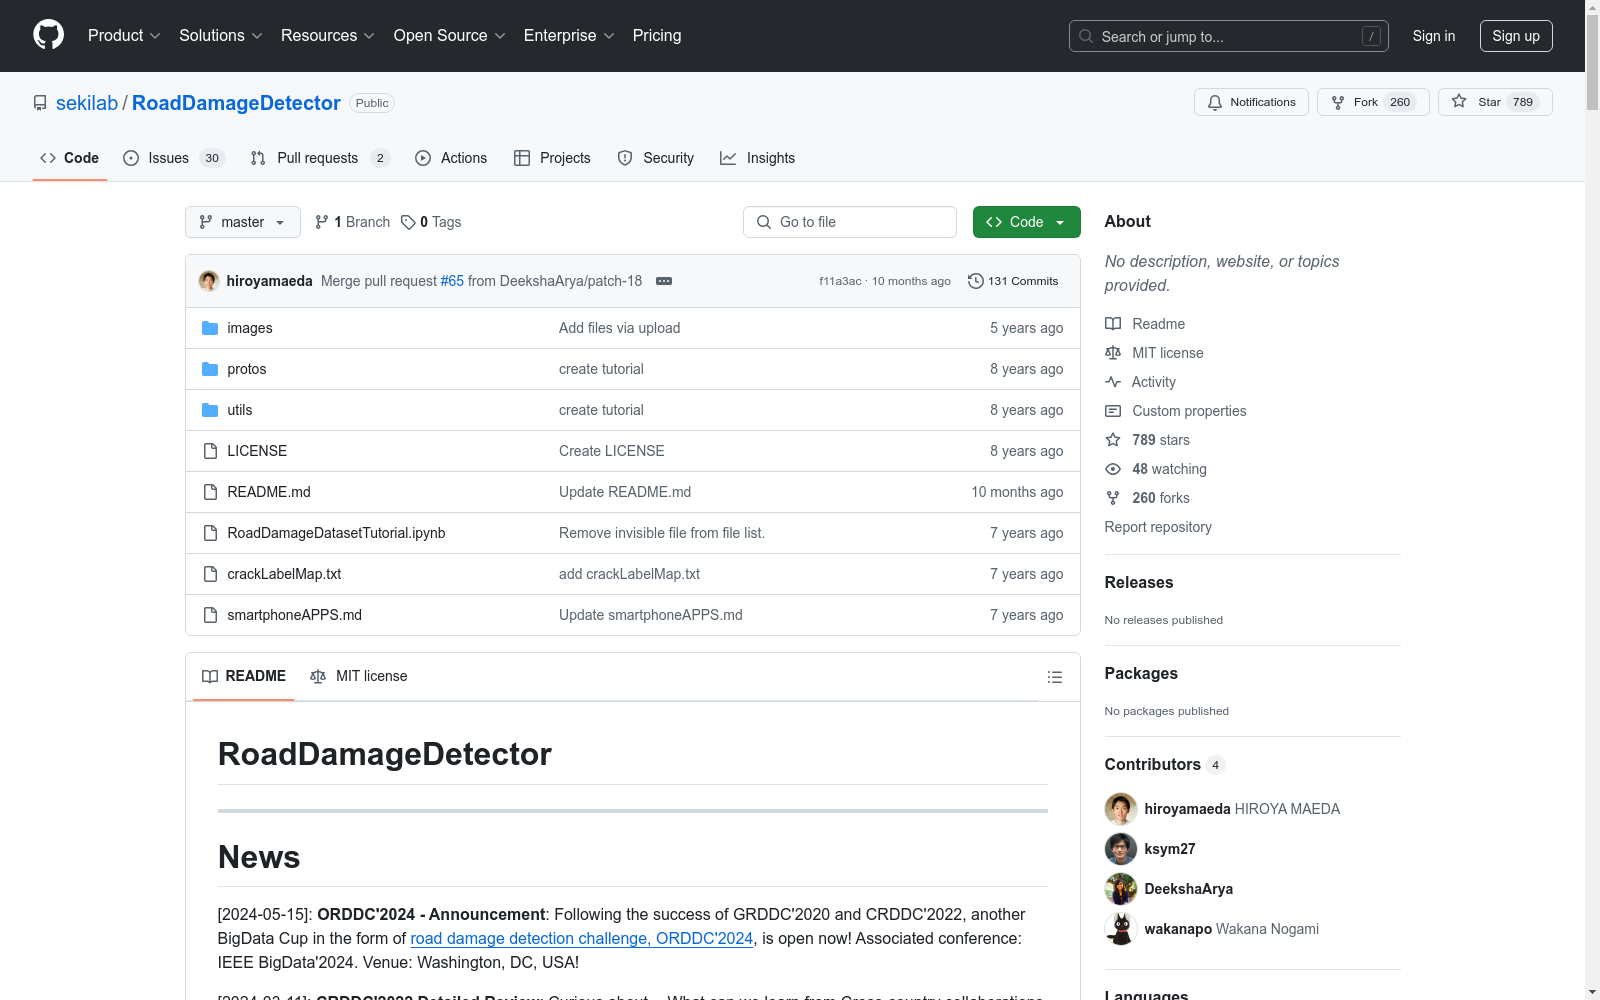Expand the Enterprise menu
The image size is (1600, 1000).
(x=569, y=35)
